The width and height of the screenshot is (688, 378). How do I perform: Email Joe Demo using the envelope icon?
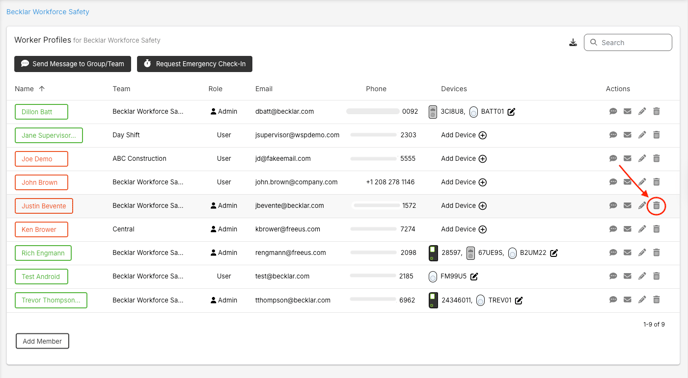(627, 158)
